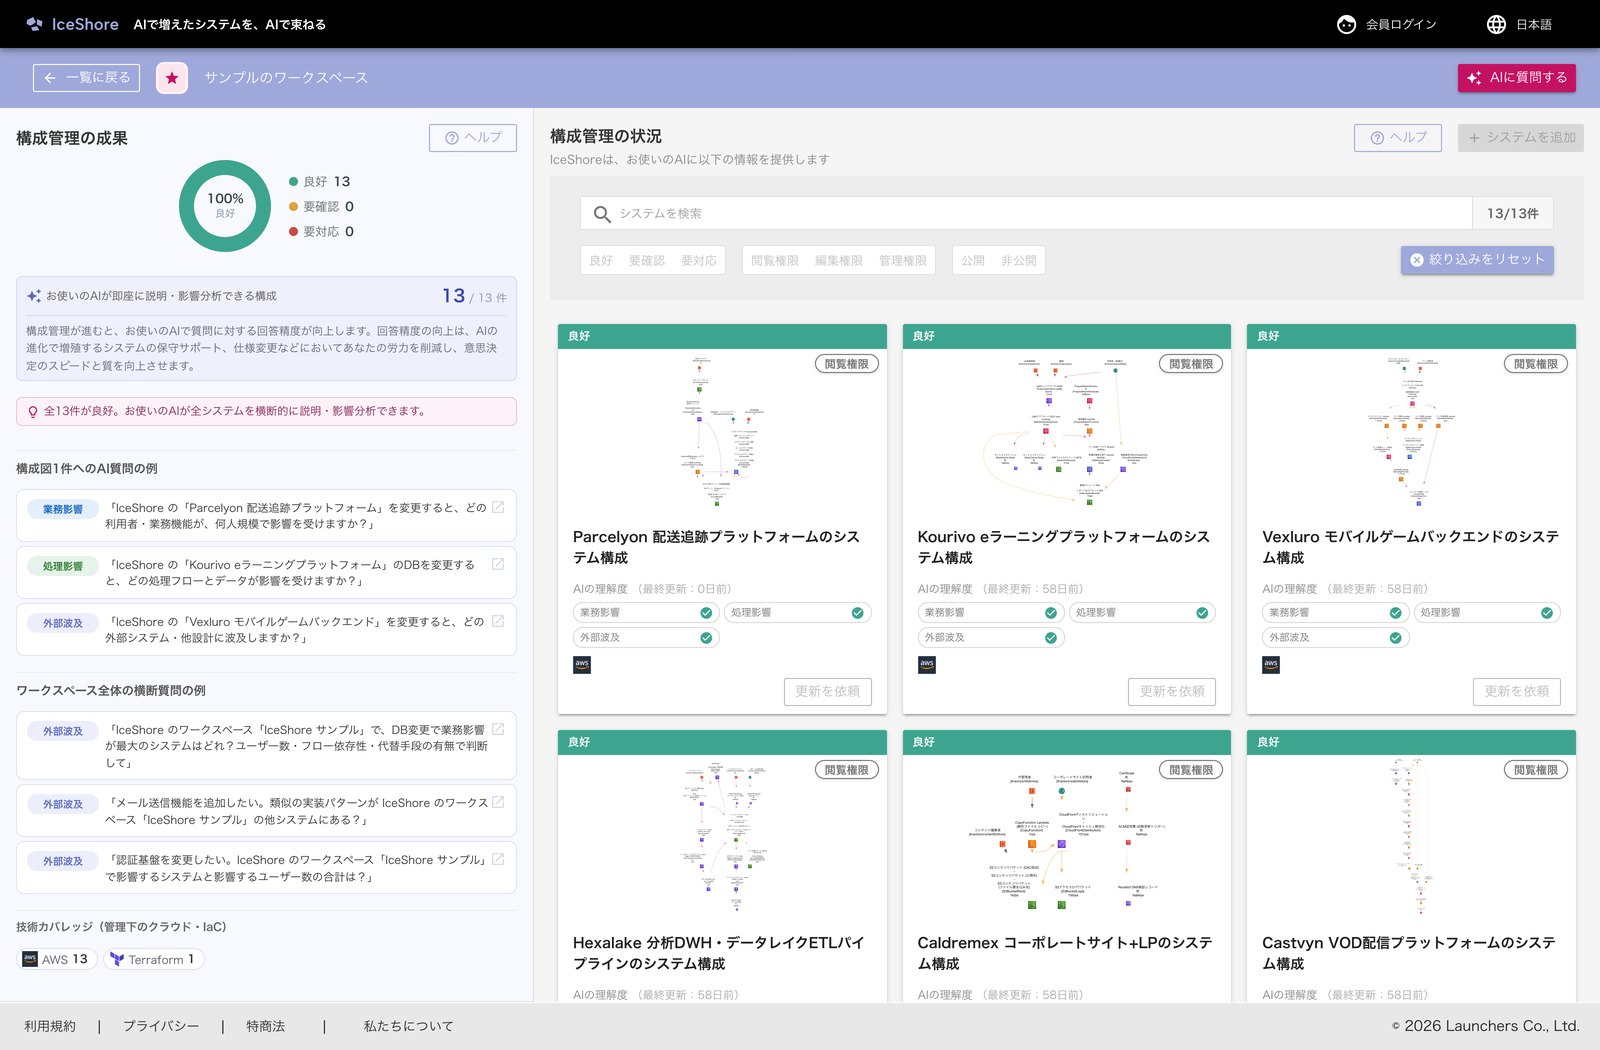
Task: Open external link icon for 認証基盤 question
Action: [x=498, y=860]
